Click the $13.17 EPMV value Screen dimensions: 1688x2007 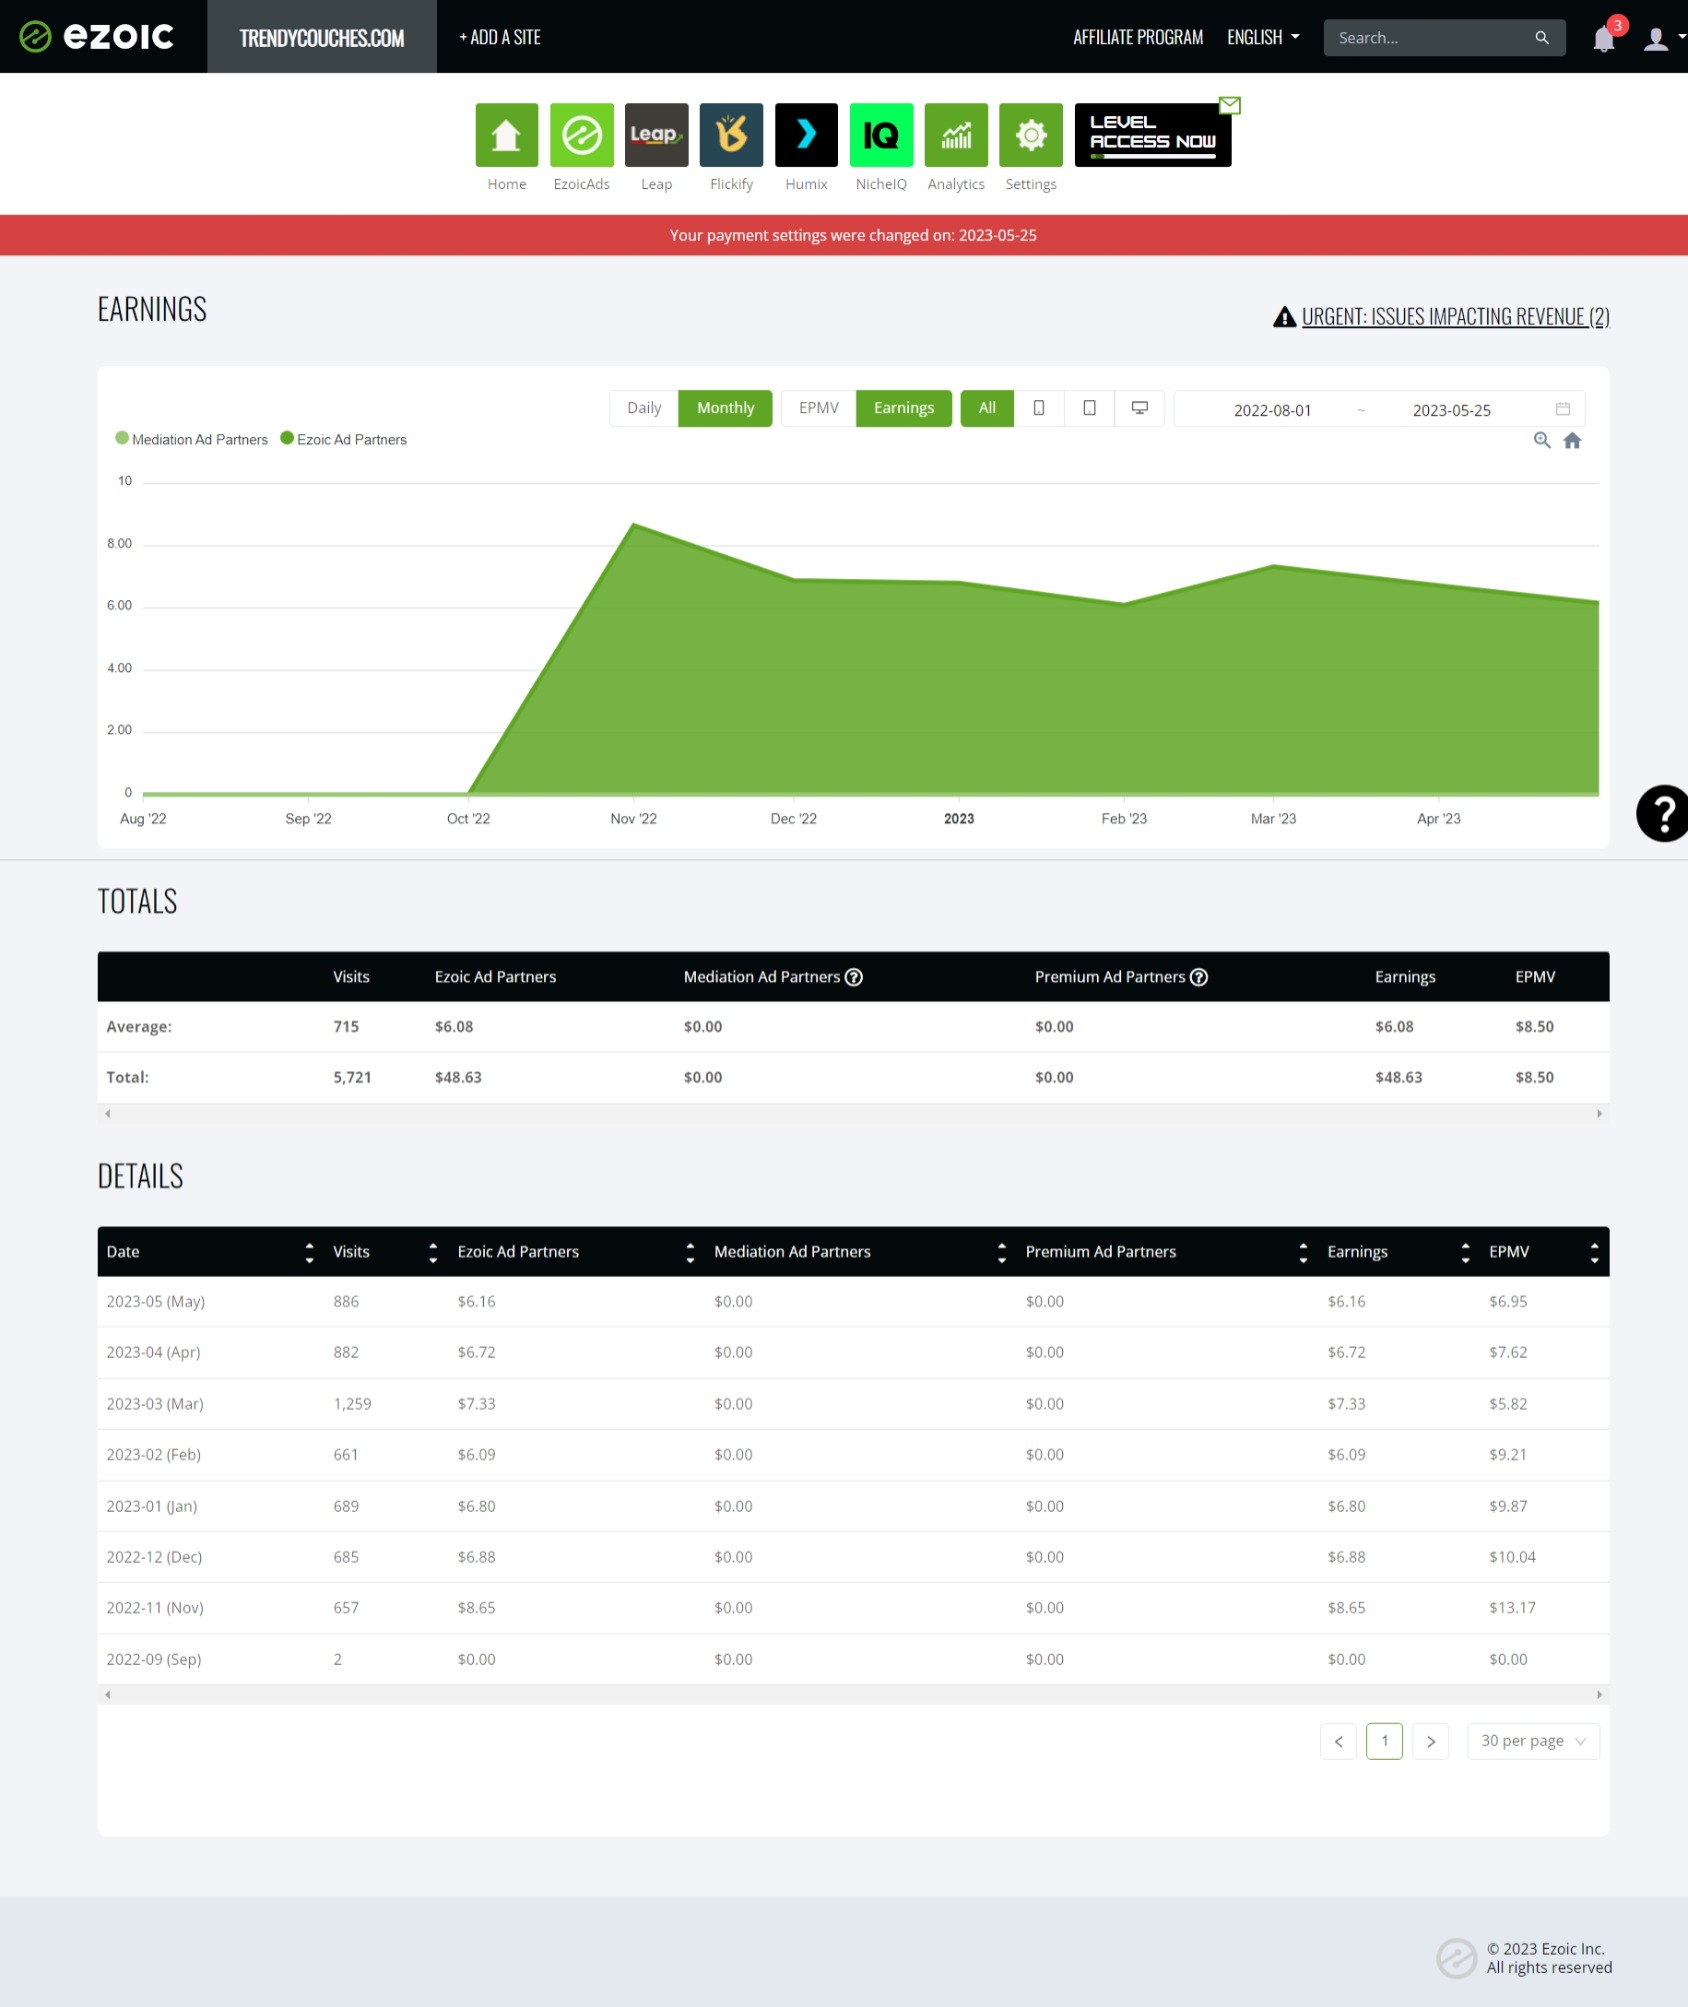tap(1512, 1608)
